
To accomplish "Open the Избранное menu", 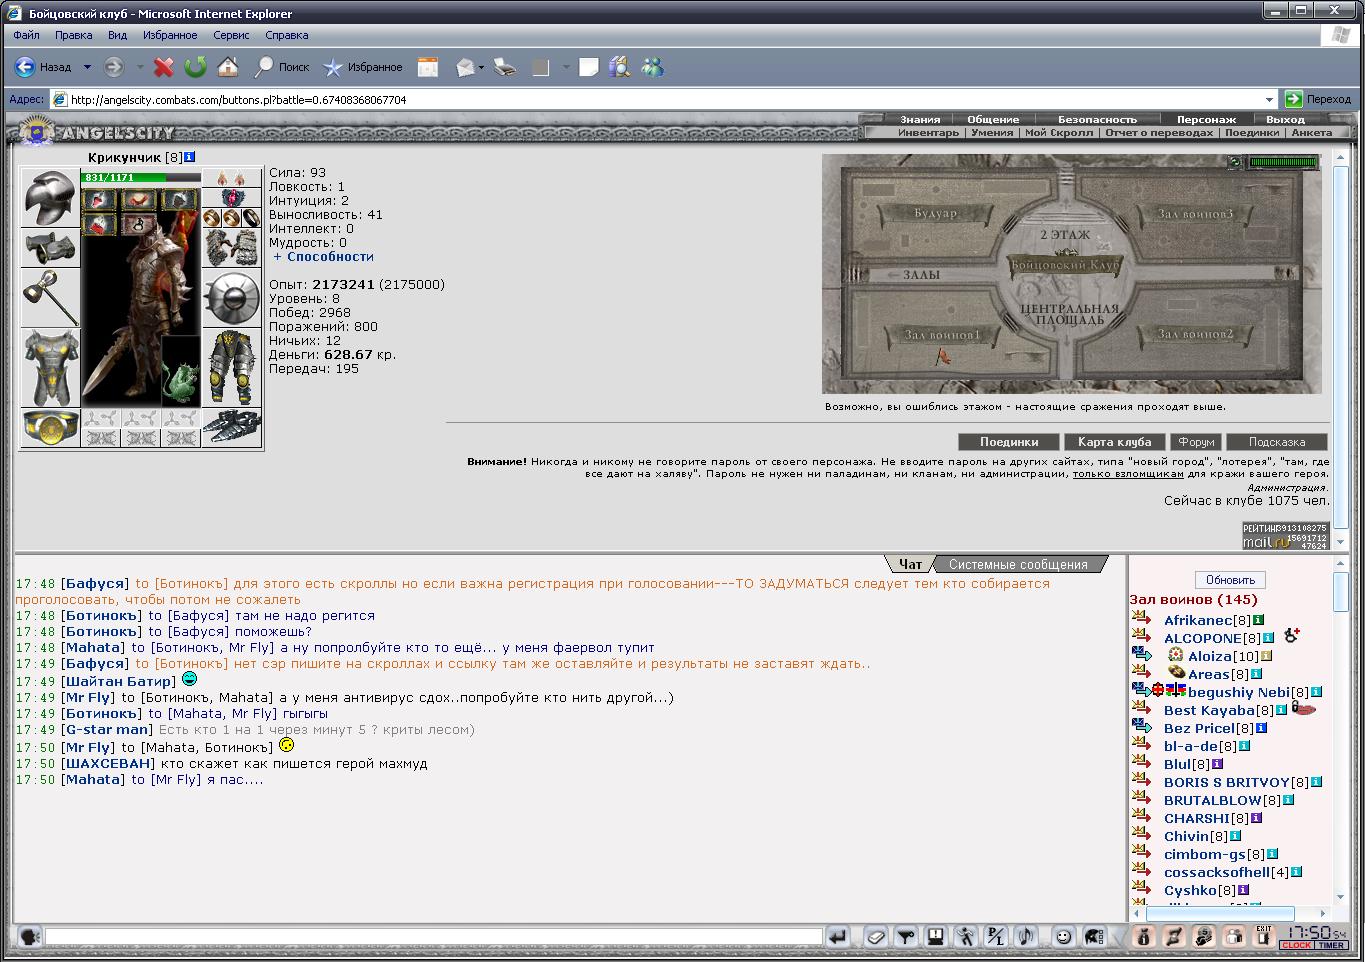I will tap(170, 35).
